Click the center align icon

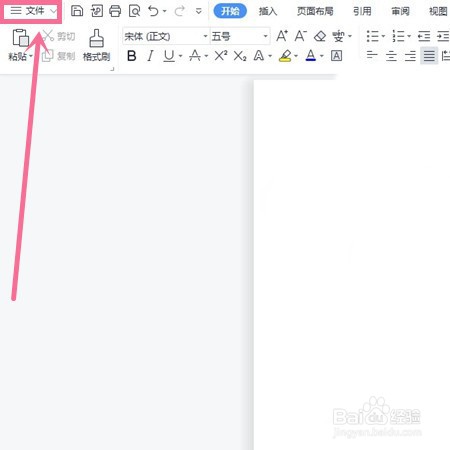click(x=391, y=56)
